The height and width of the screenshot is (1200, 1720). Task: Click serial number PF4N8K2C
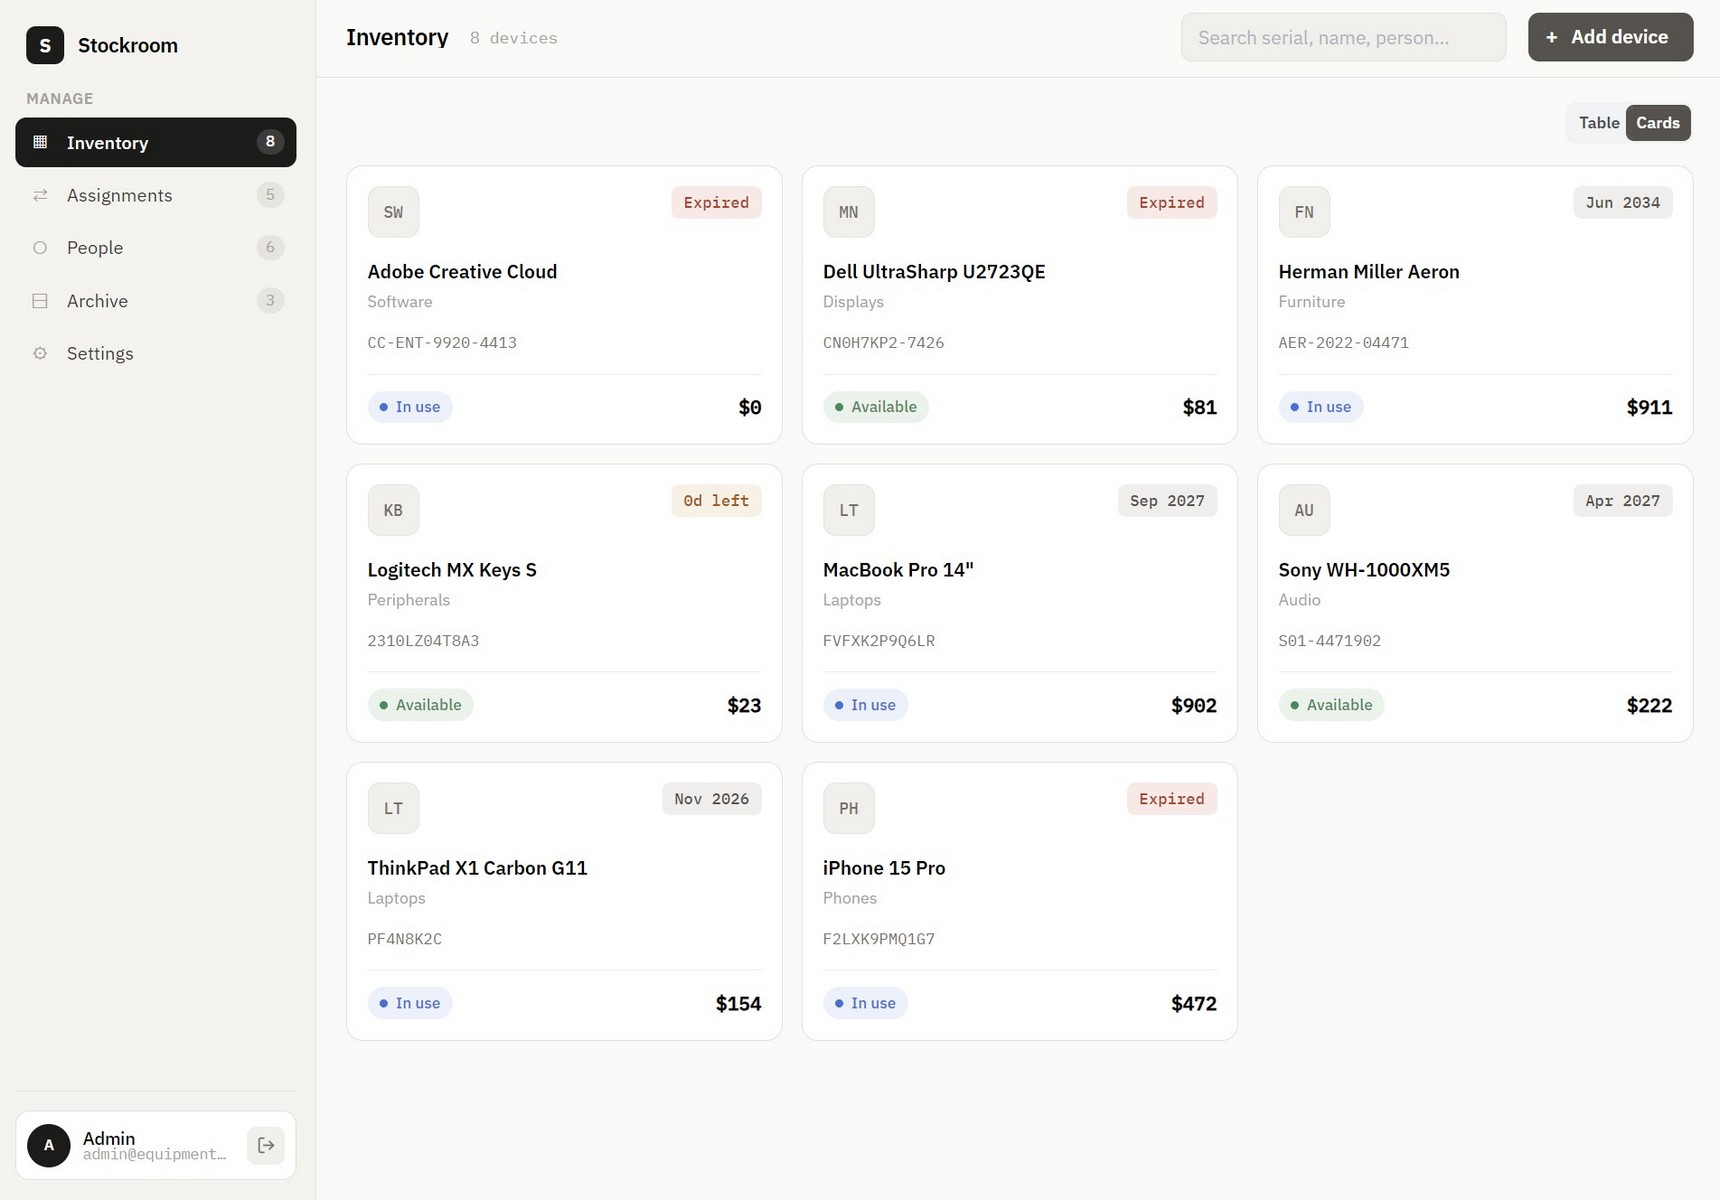405,939
